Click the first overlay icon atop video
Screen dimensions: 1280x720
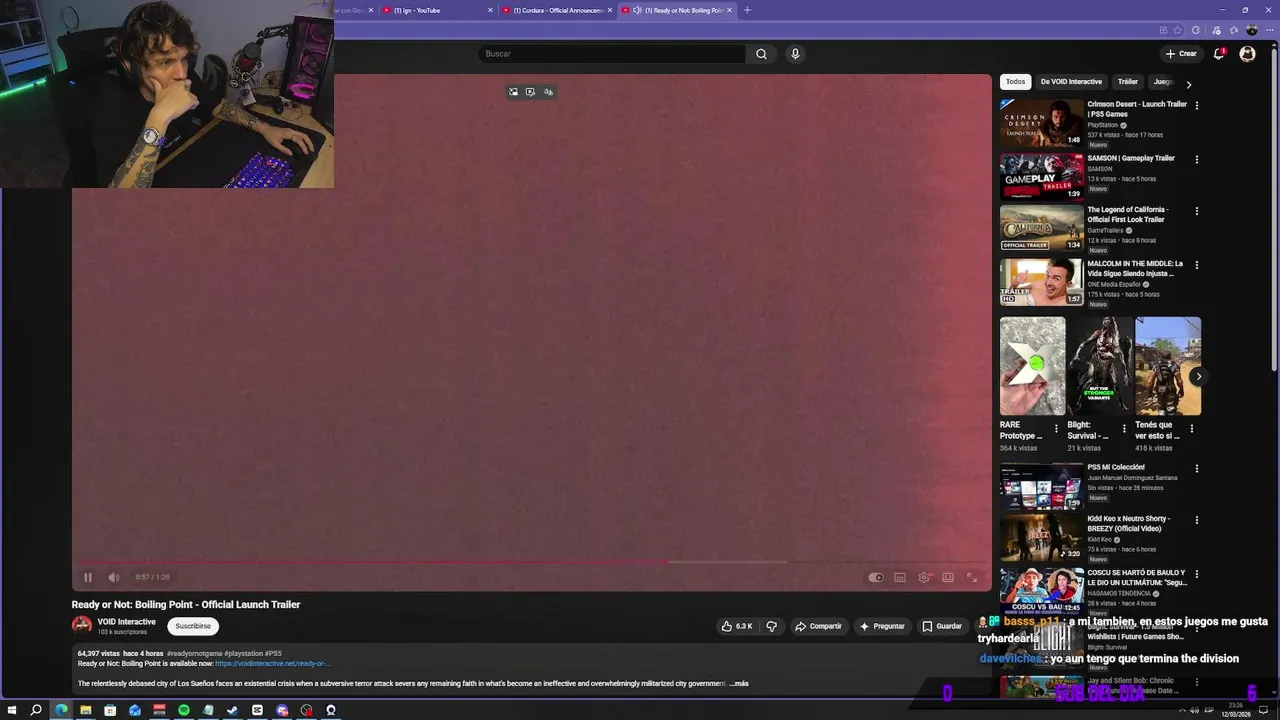pyautogui.click(x=514, y=92)
